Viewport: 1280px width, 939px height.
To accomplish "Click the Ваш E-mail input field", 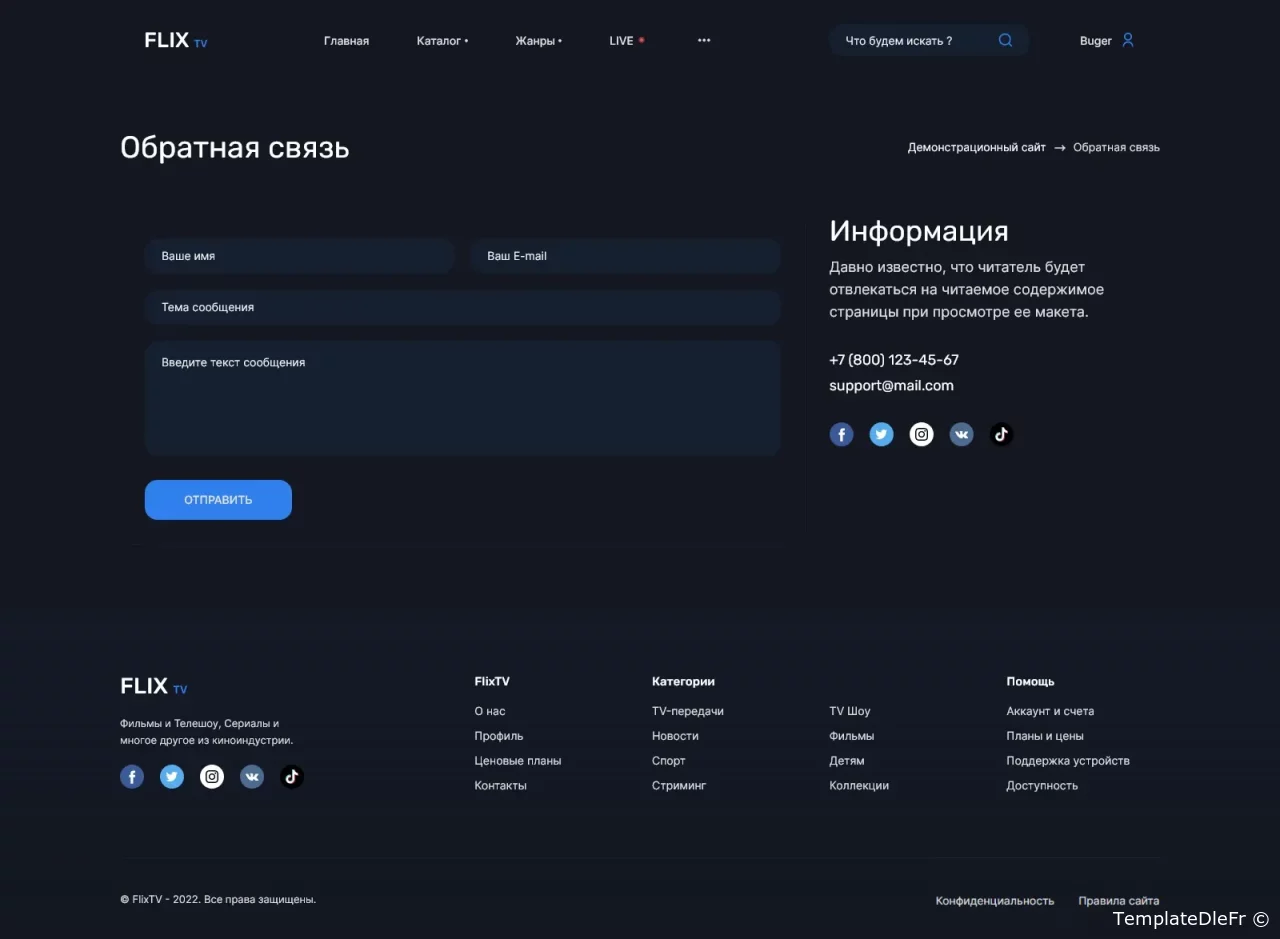I will [x=625, y=256].
